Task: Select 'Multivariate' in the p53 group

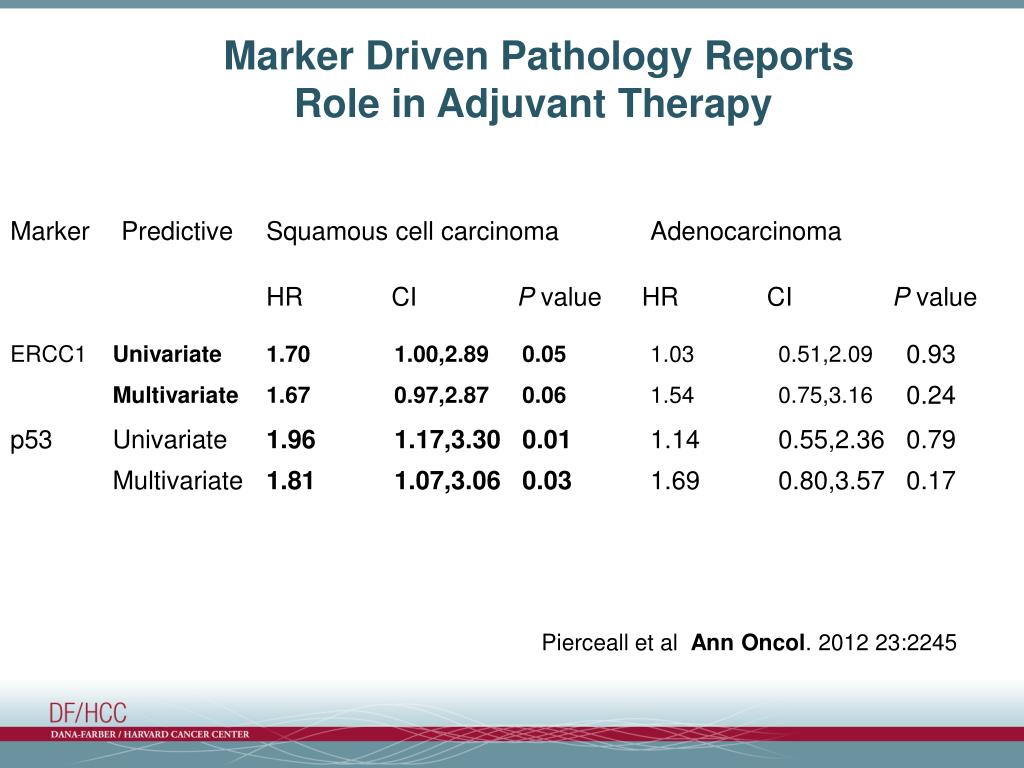Action: tap(178, 481)
